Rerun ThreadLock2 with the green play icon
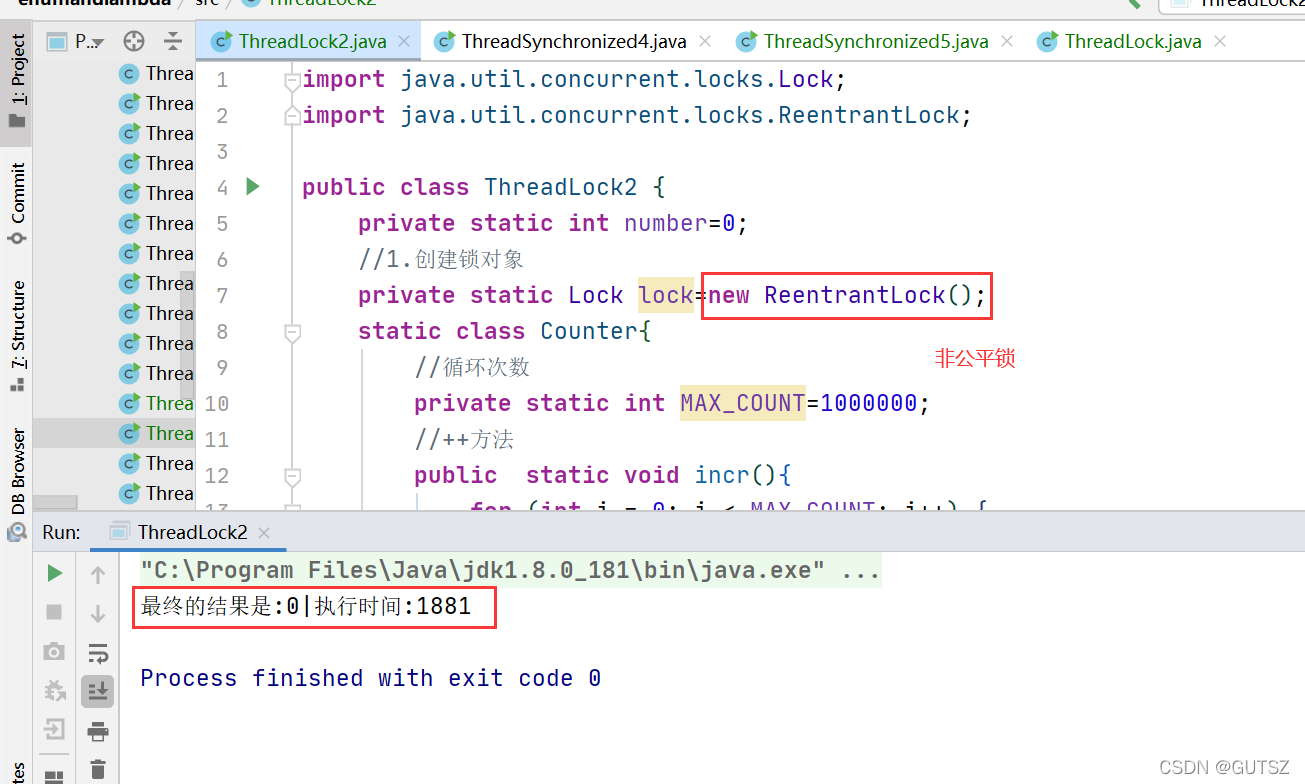 coord(55,573)
